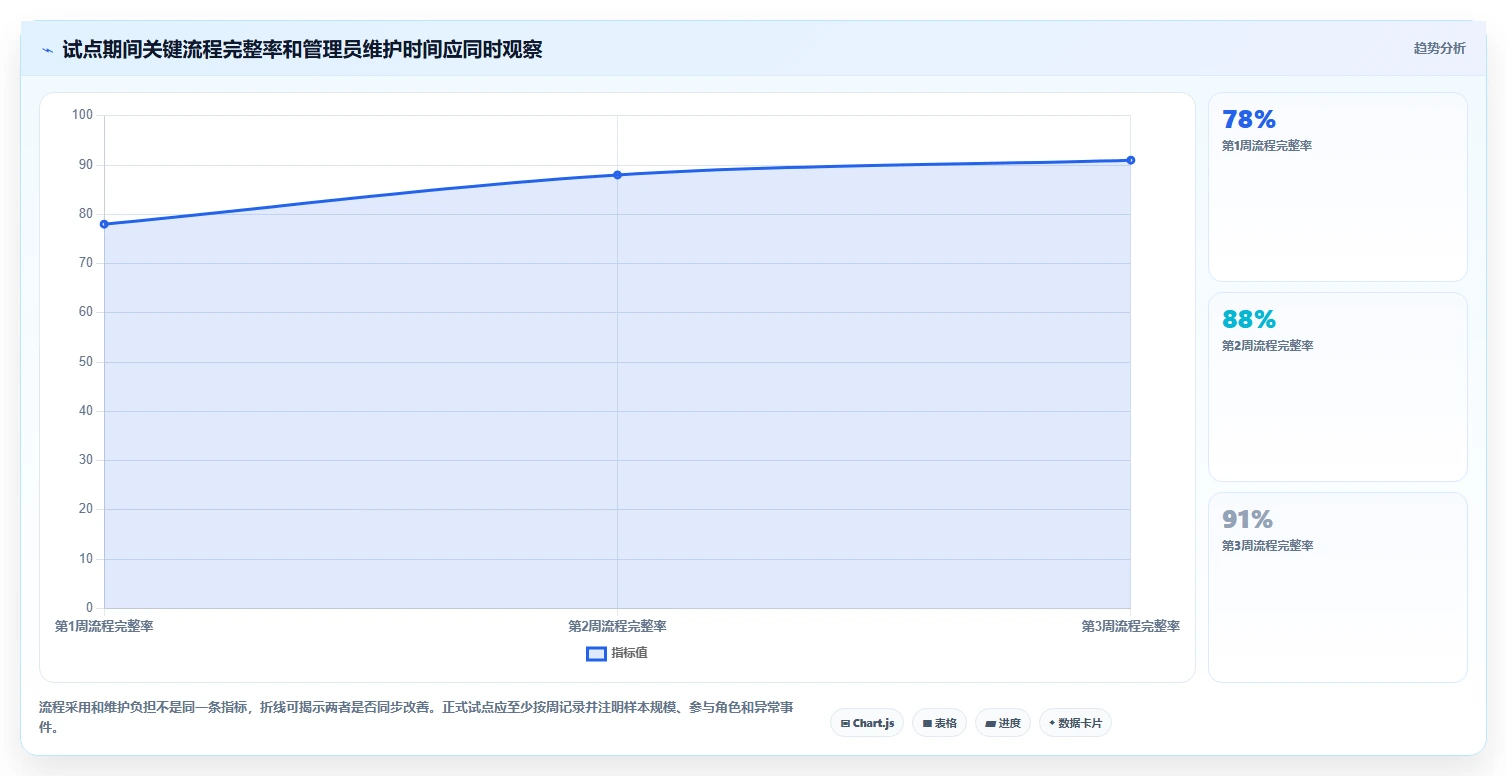Click the week 2 data point at 88
Image resolution: width=1507 pixels, height=776 pixels.
(617, 175)
